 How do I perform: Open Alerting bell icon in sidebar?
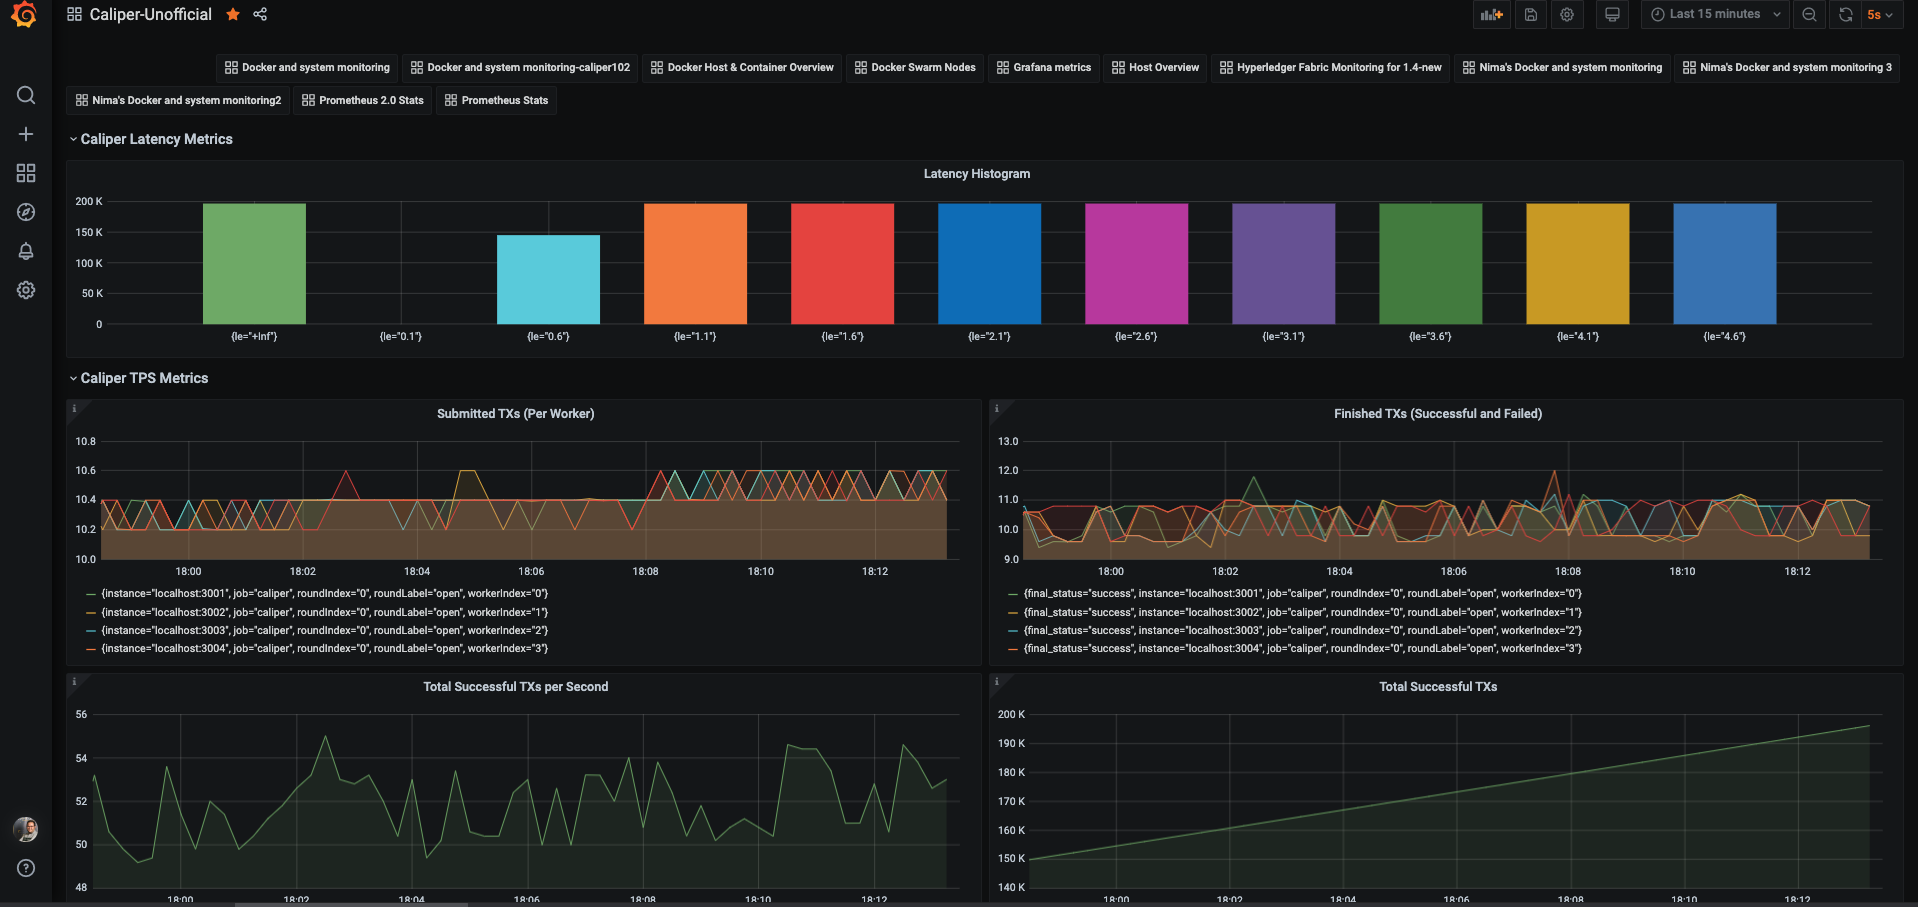[x=26, y=251]
